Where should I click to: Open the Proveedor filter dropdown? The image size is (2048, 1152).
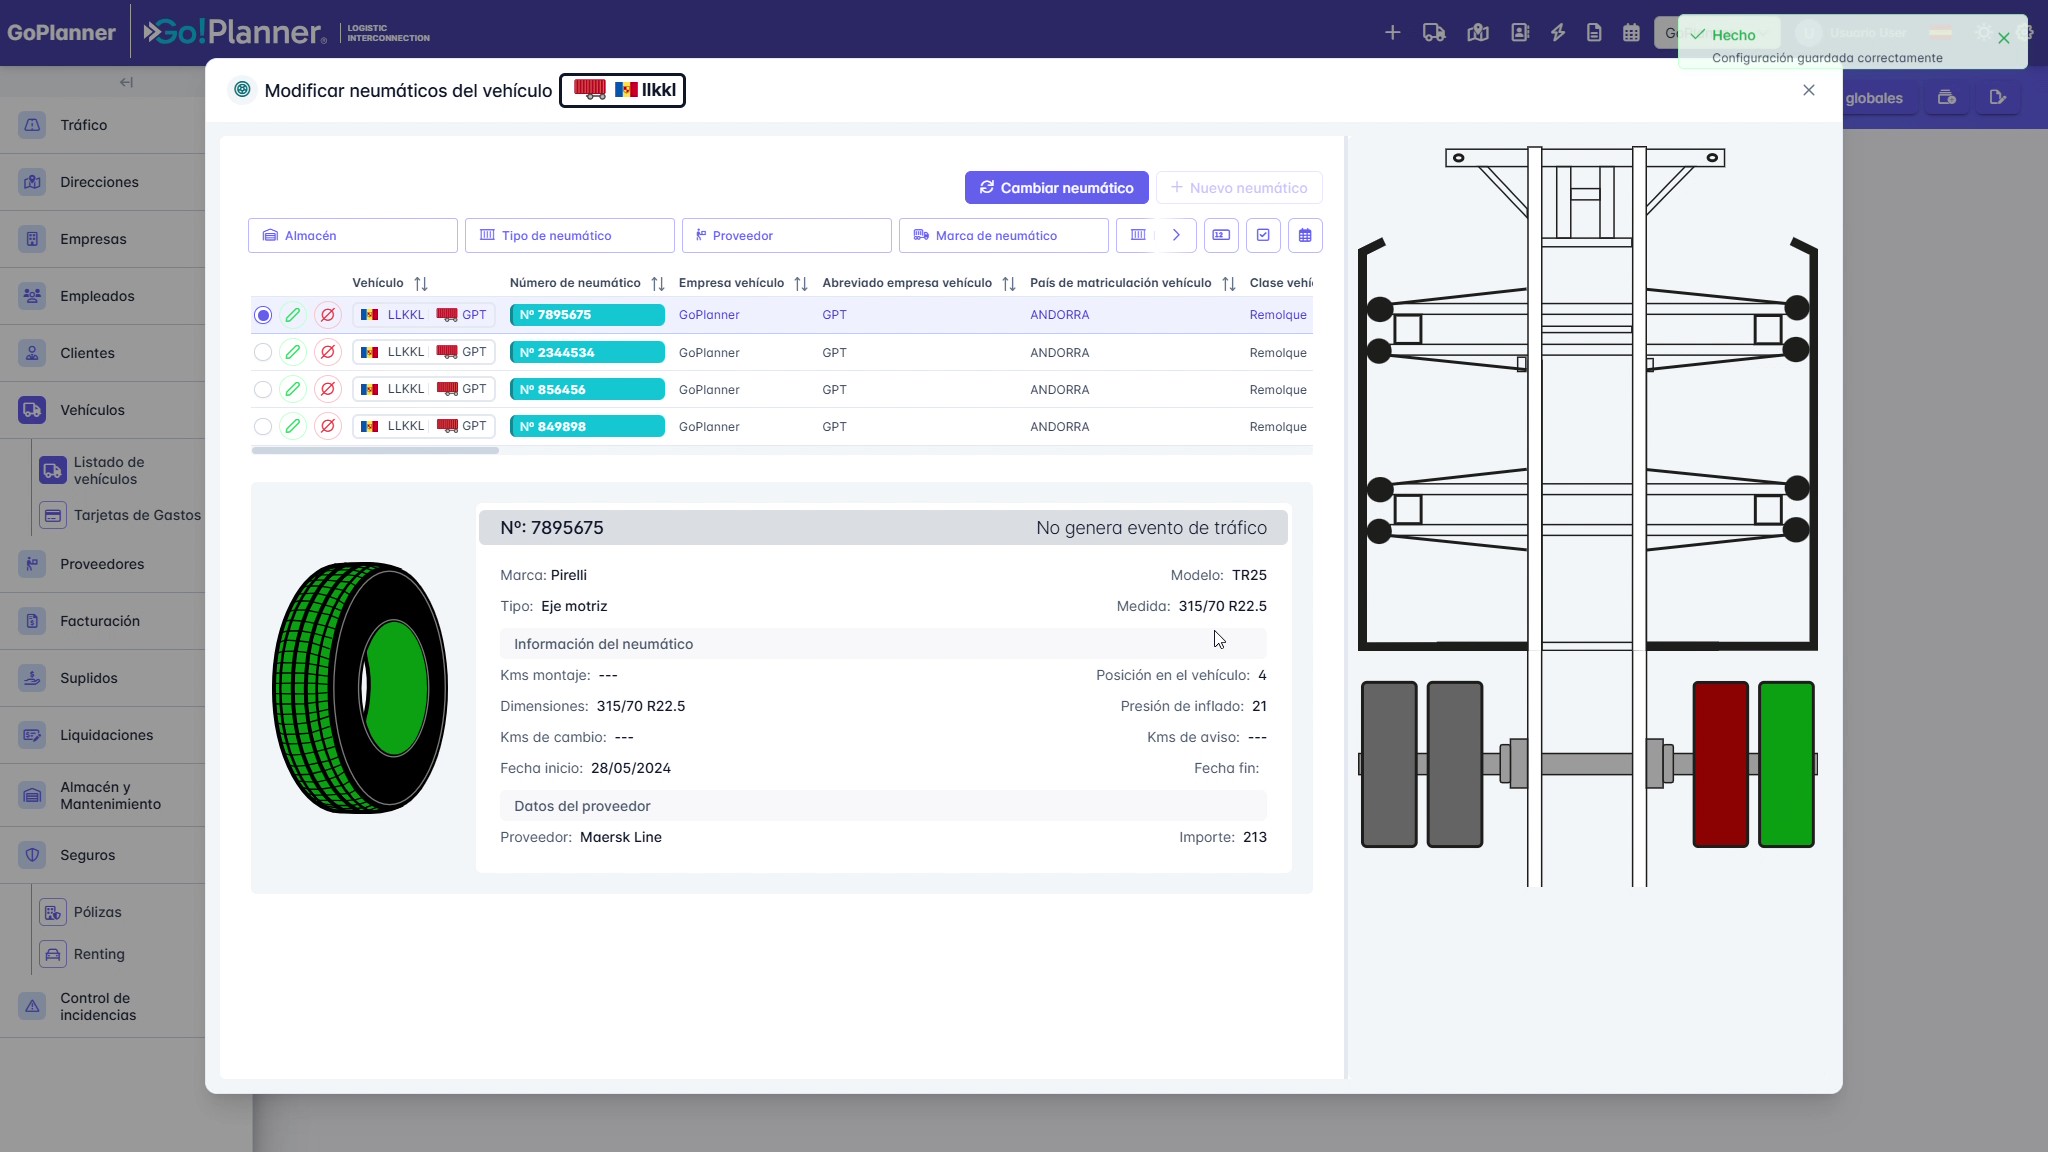[787, 235]
